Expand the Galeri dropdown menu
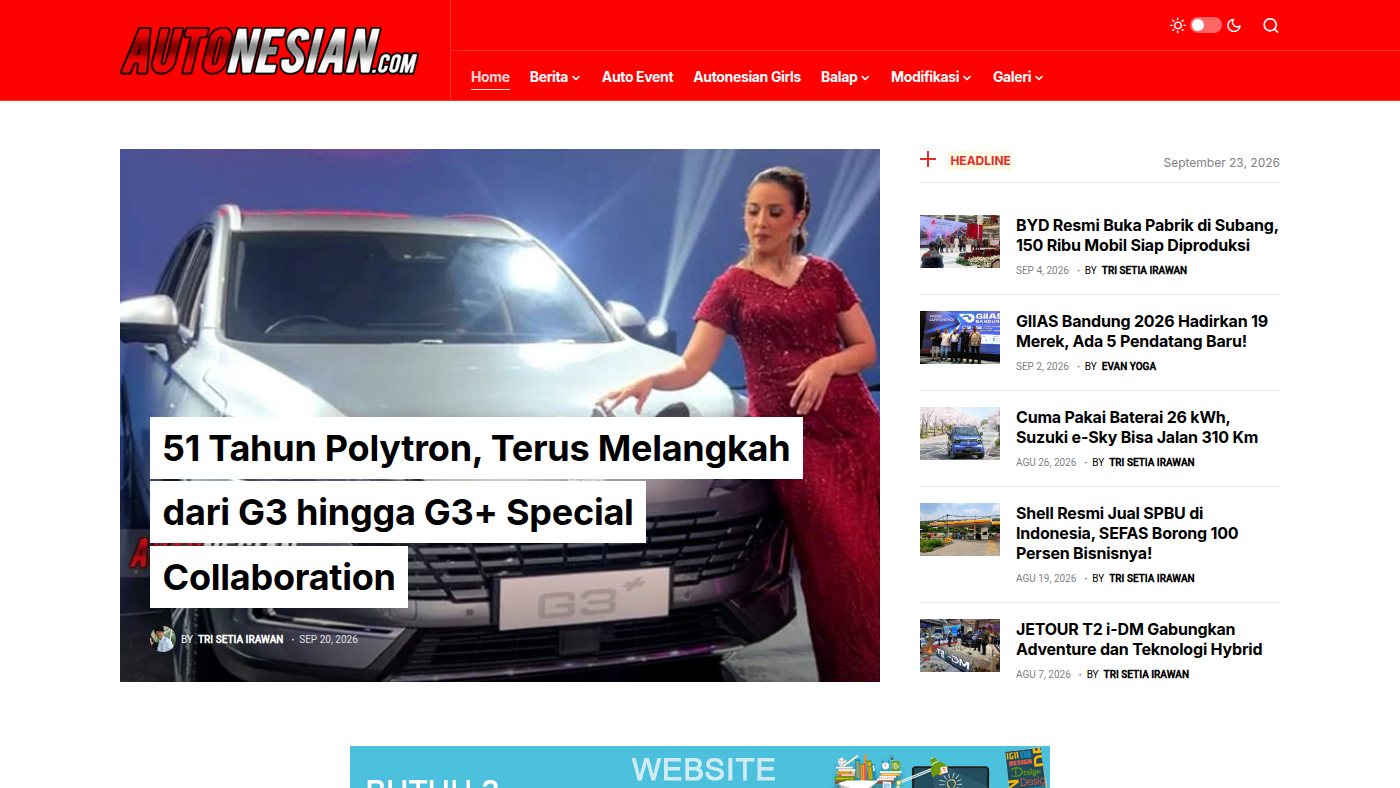The width and height of the screenshot is (1400, 788). pos(1018,77)
